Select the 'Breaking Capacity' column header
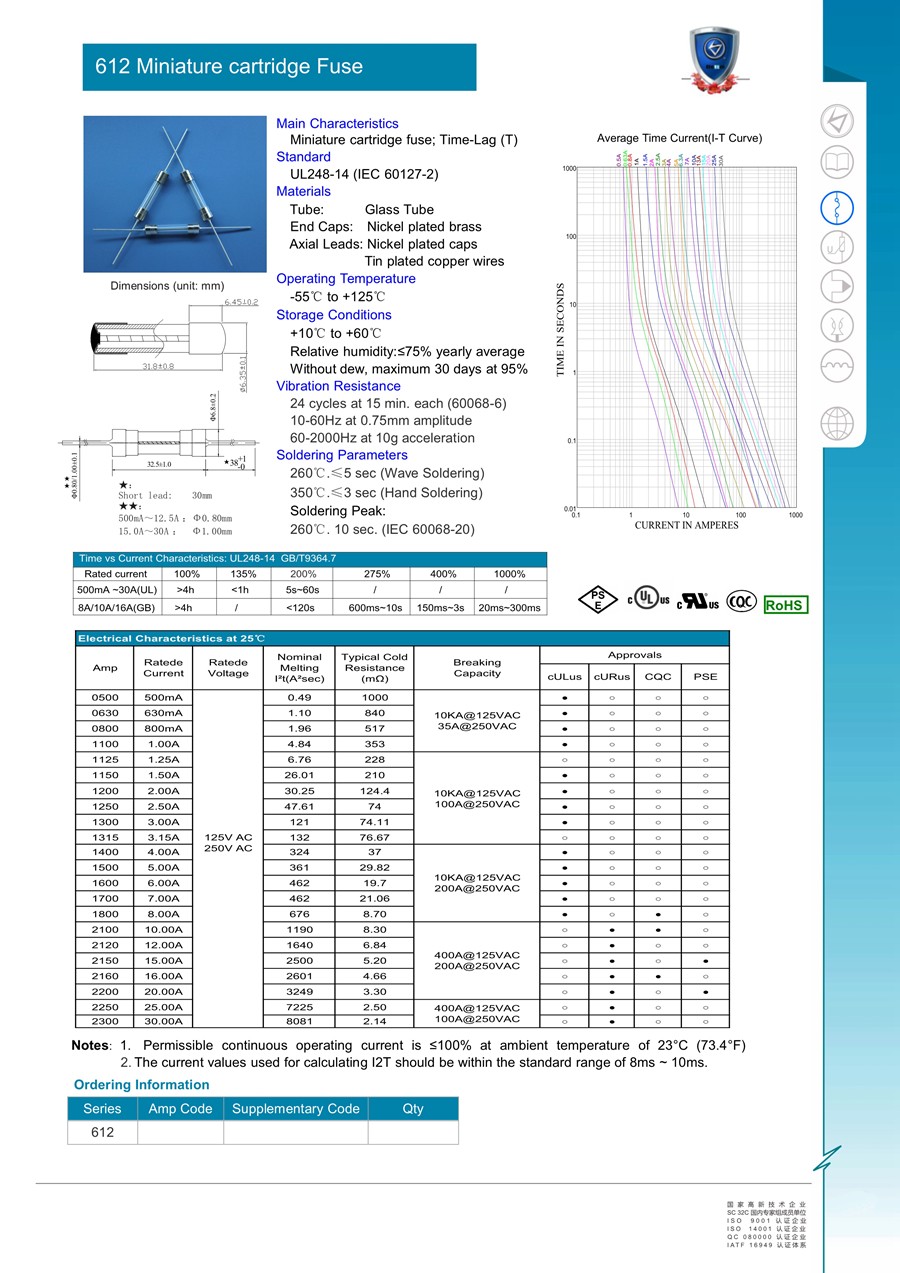This screenshot has width=900, height=1273. pyautogui.click(x=477, y=668)
